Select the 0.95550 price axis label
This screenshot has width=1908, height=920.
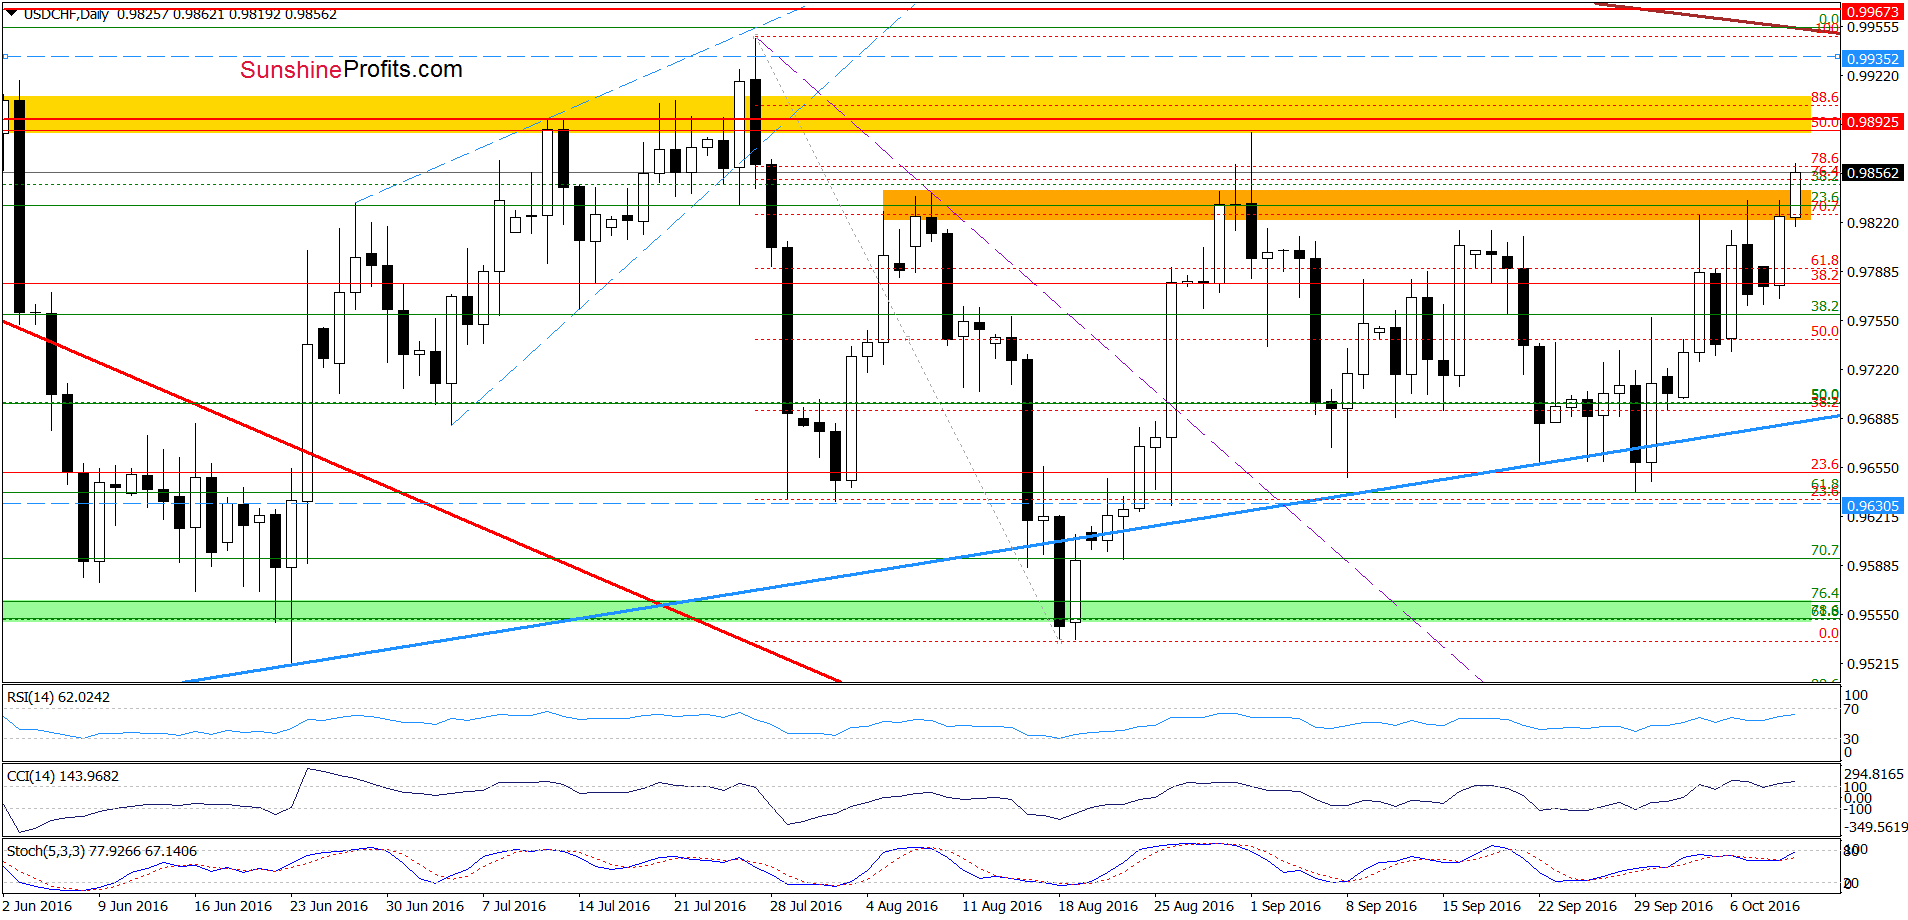click(x=1872, y=615)
